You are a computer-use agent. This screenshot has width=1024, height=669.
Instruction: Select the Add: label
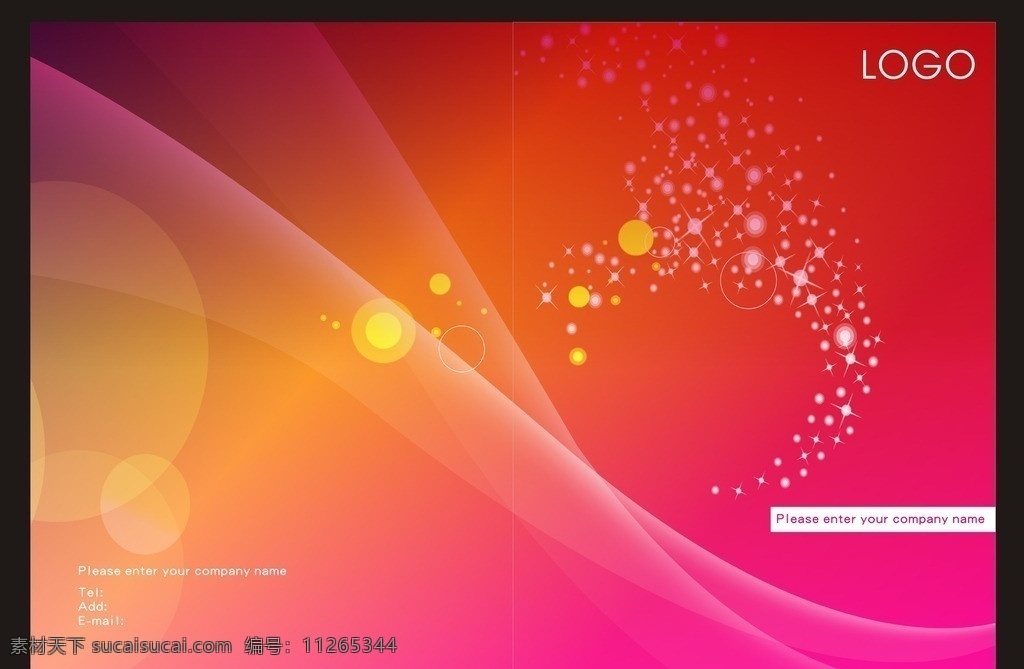[93, 606]
